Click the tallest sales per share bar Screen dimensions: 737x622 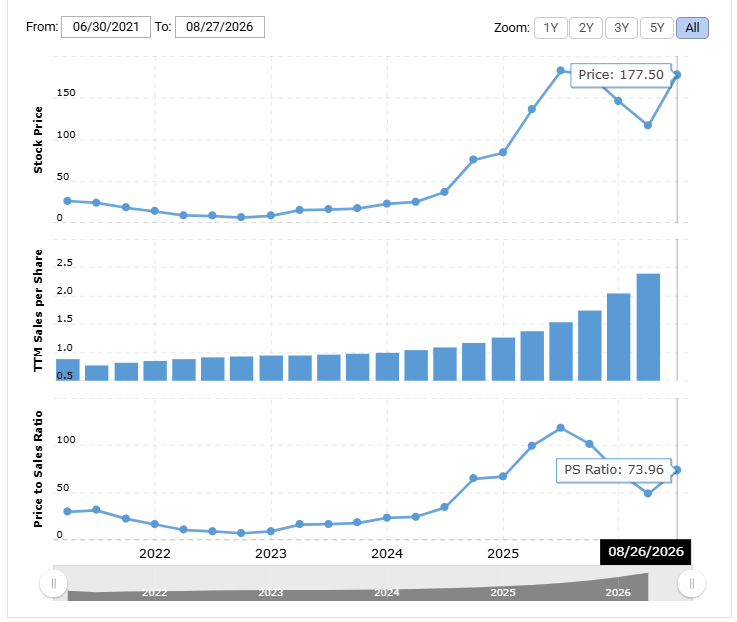coord(648,327)
